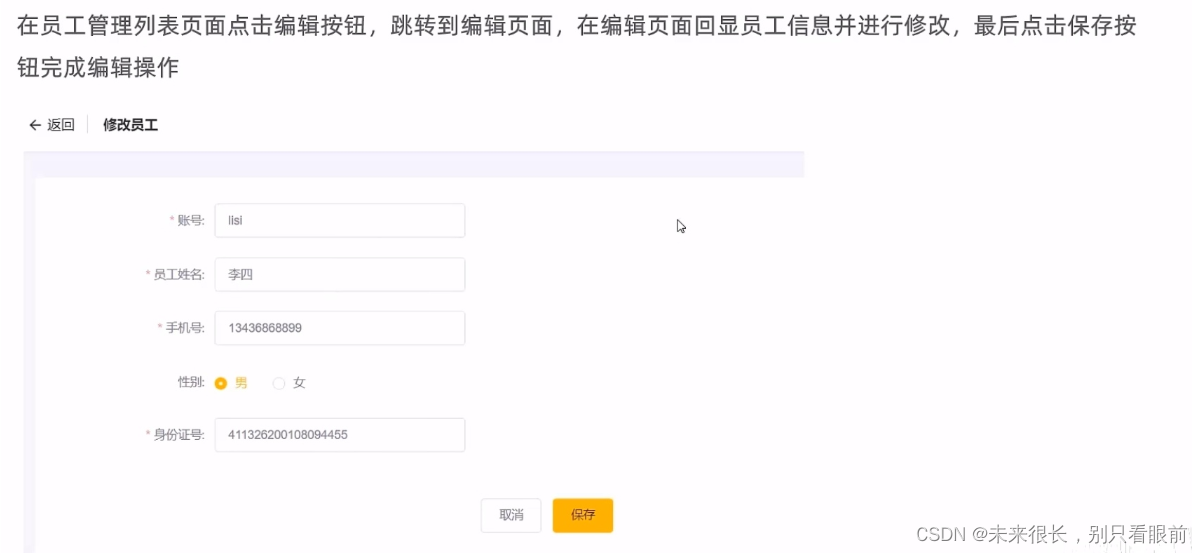This screenshot has width=1203, height=553.
Task: Click the 返回 link text
Action: point(61,125)
